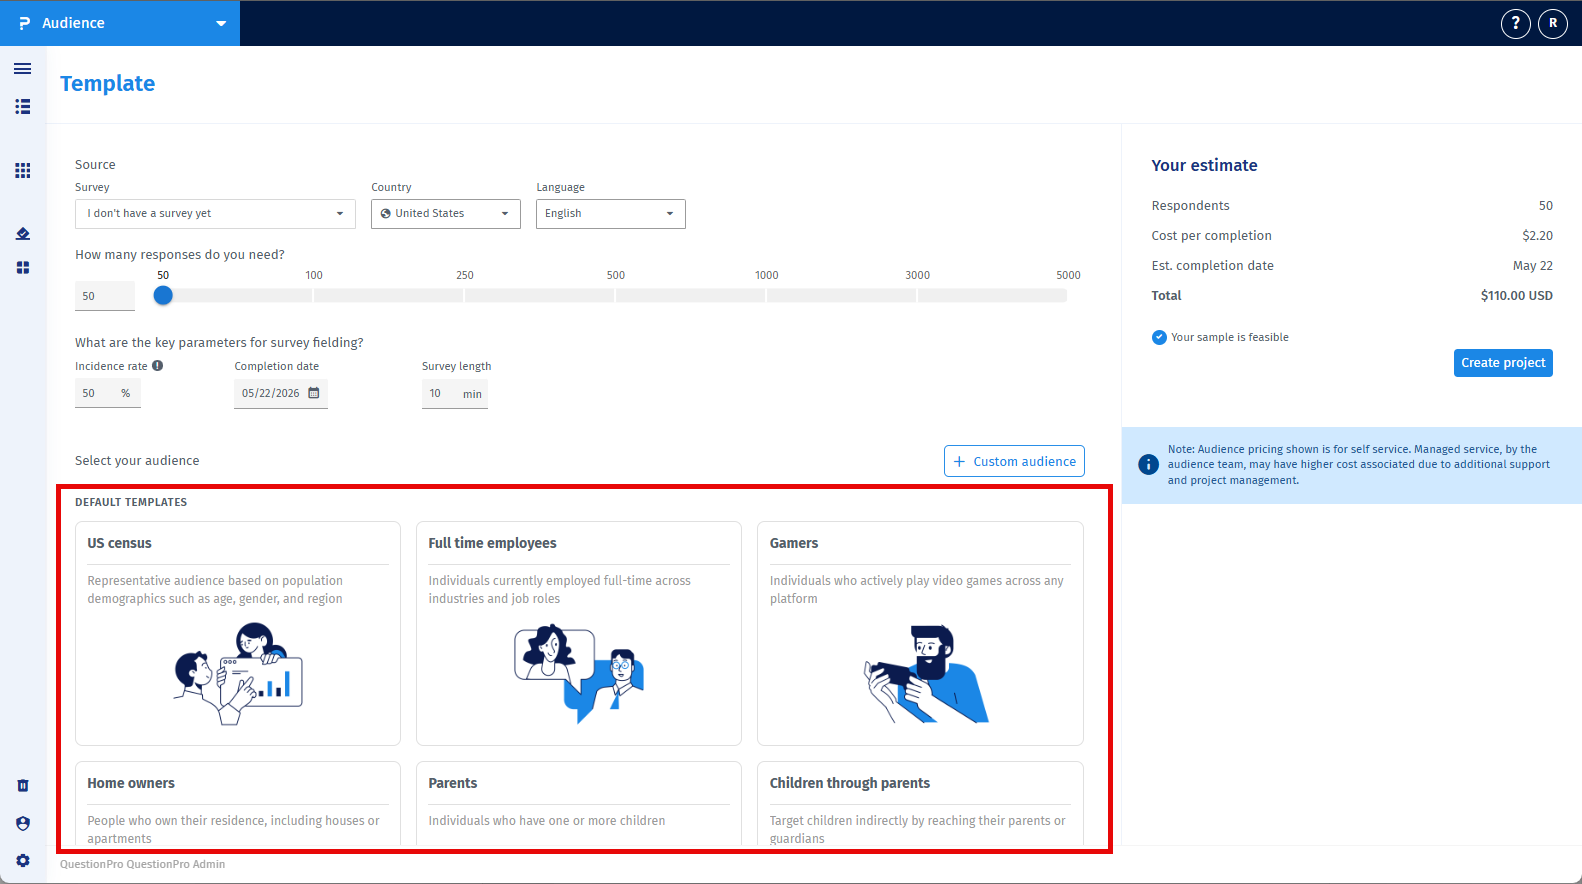Expand the Audience product switcher dropdown
The image size is (1582, 884).
[x=221, y=23]
